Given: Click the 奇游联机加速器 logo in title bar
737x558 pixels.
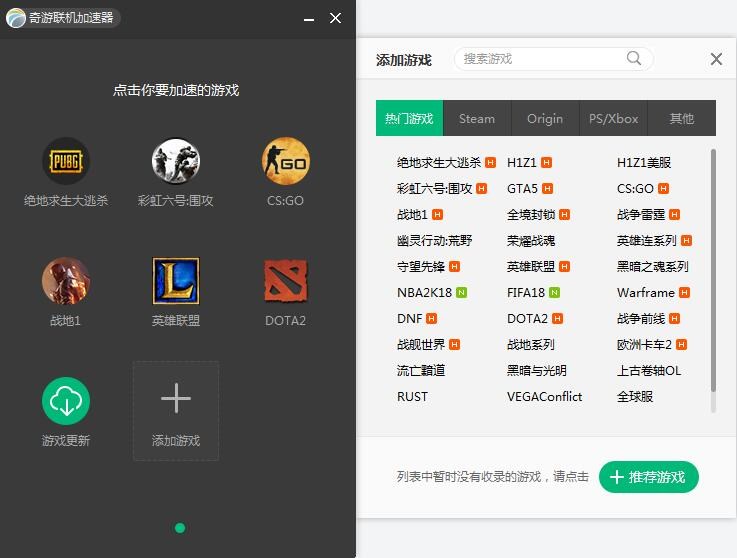Looking at the screenshot, I should (x=16, y=18).
